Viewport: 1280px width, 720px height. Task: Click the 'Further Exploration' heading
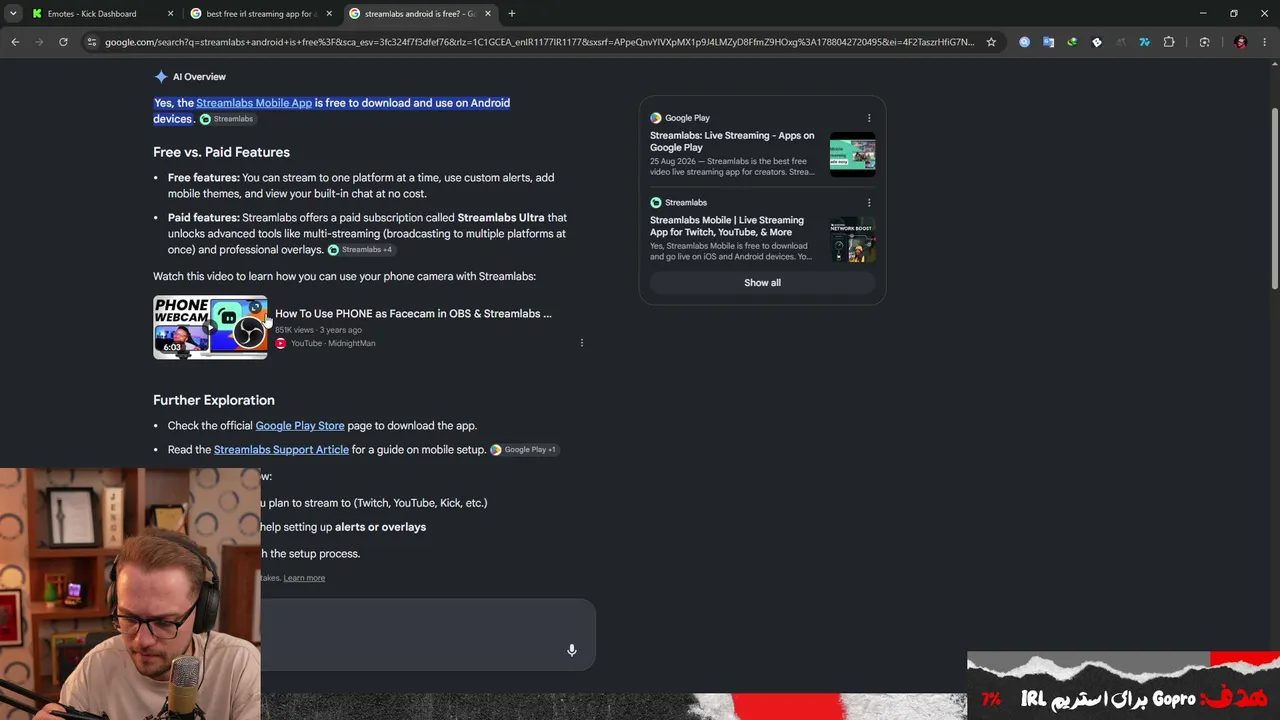coord(214,400)
